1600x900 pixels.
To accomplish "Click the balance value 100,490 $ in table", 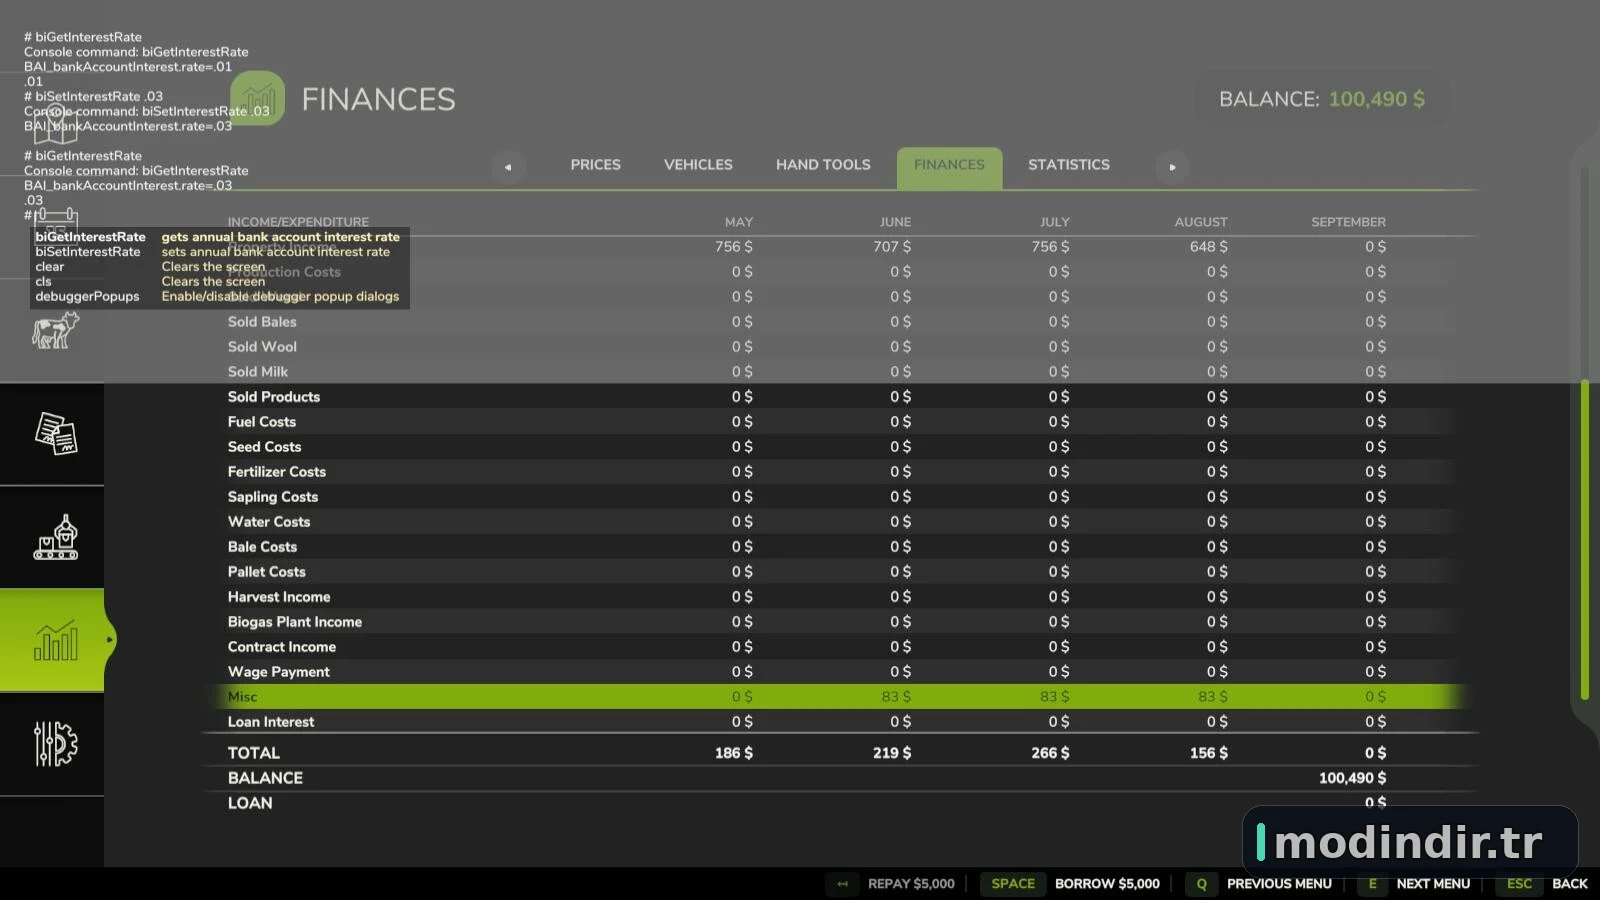I will coord(1352,778).
